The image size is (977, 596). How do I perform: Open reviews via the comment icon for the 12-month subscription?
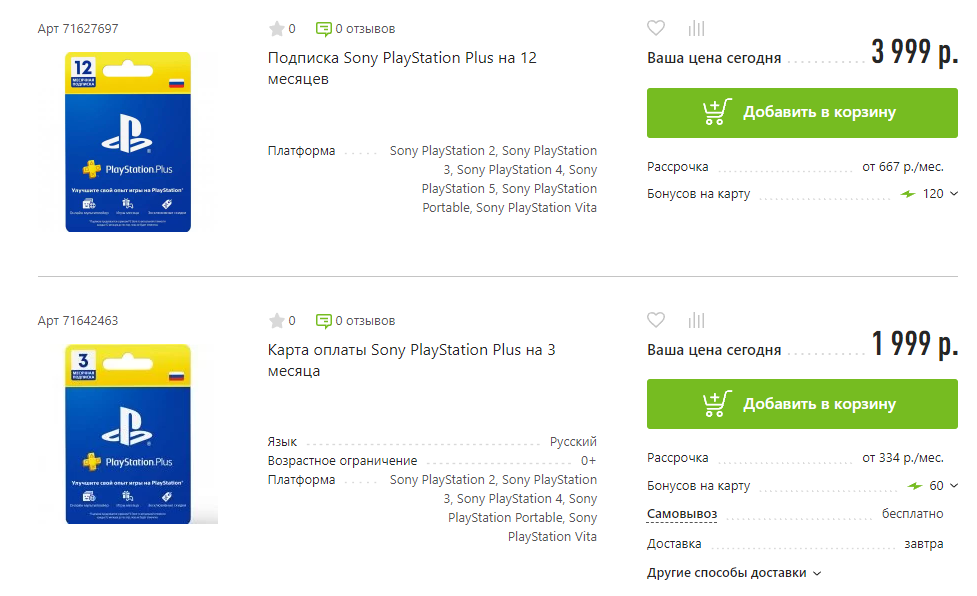(323, 29)
